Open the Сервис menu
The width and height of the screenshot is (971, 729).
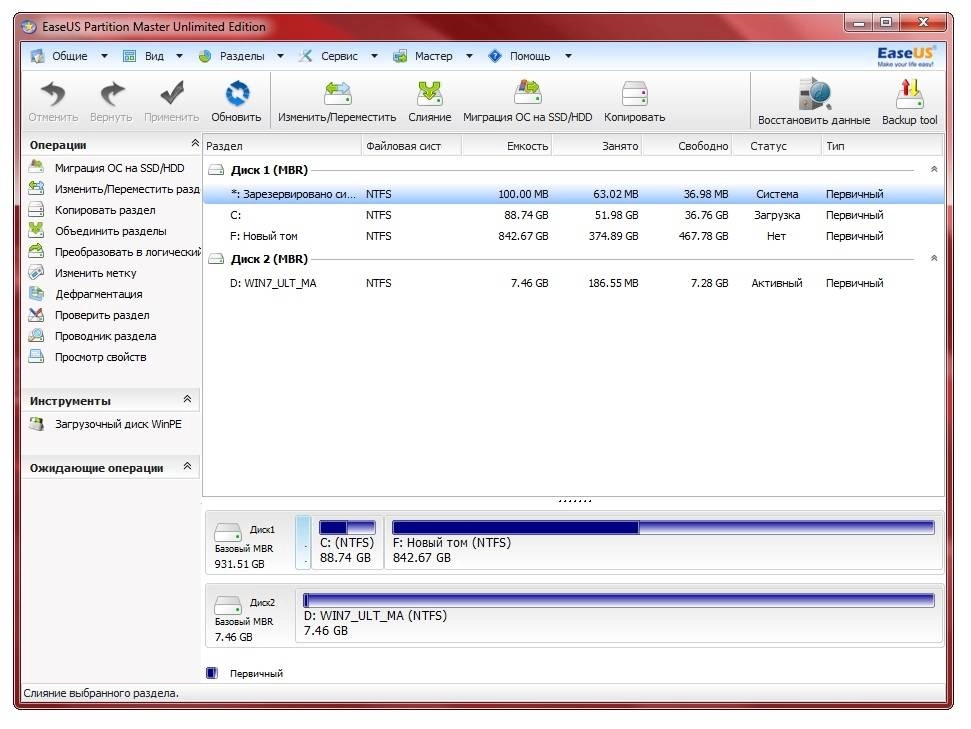[339, 56]
